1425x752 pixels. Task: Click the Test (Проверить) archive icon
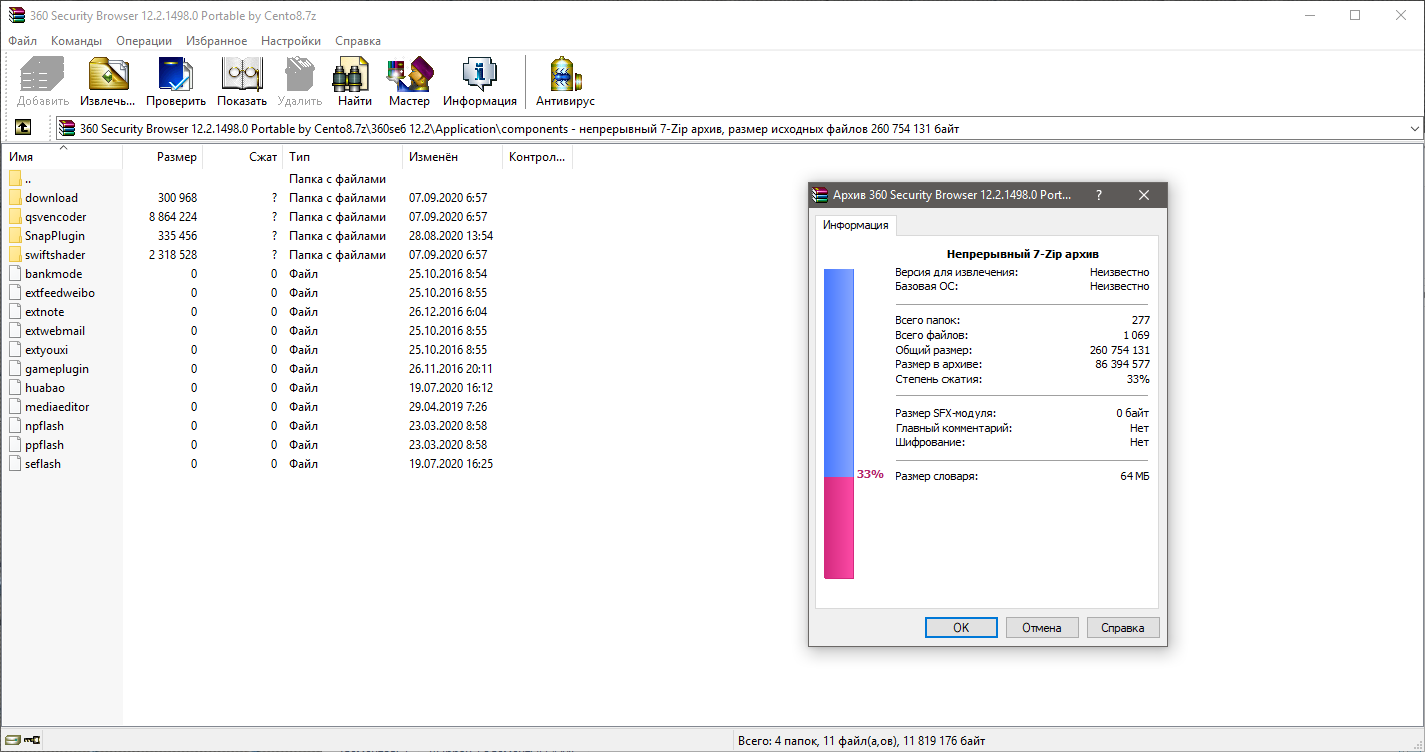pyautogui.click(x=176, y=76)
